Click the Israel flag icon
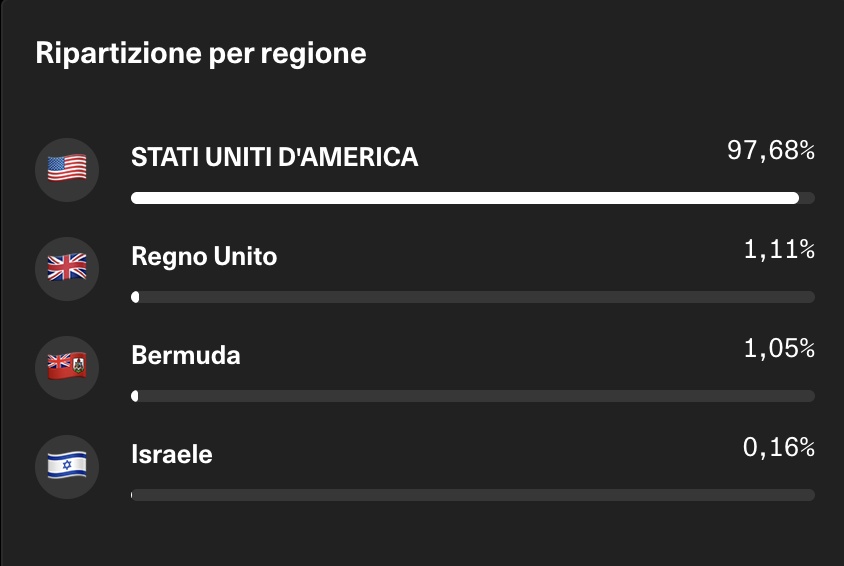The width and height of the screenshot is (844, 566). click(x=67, y=465)
